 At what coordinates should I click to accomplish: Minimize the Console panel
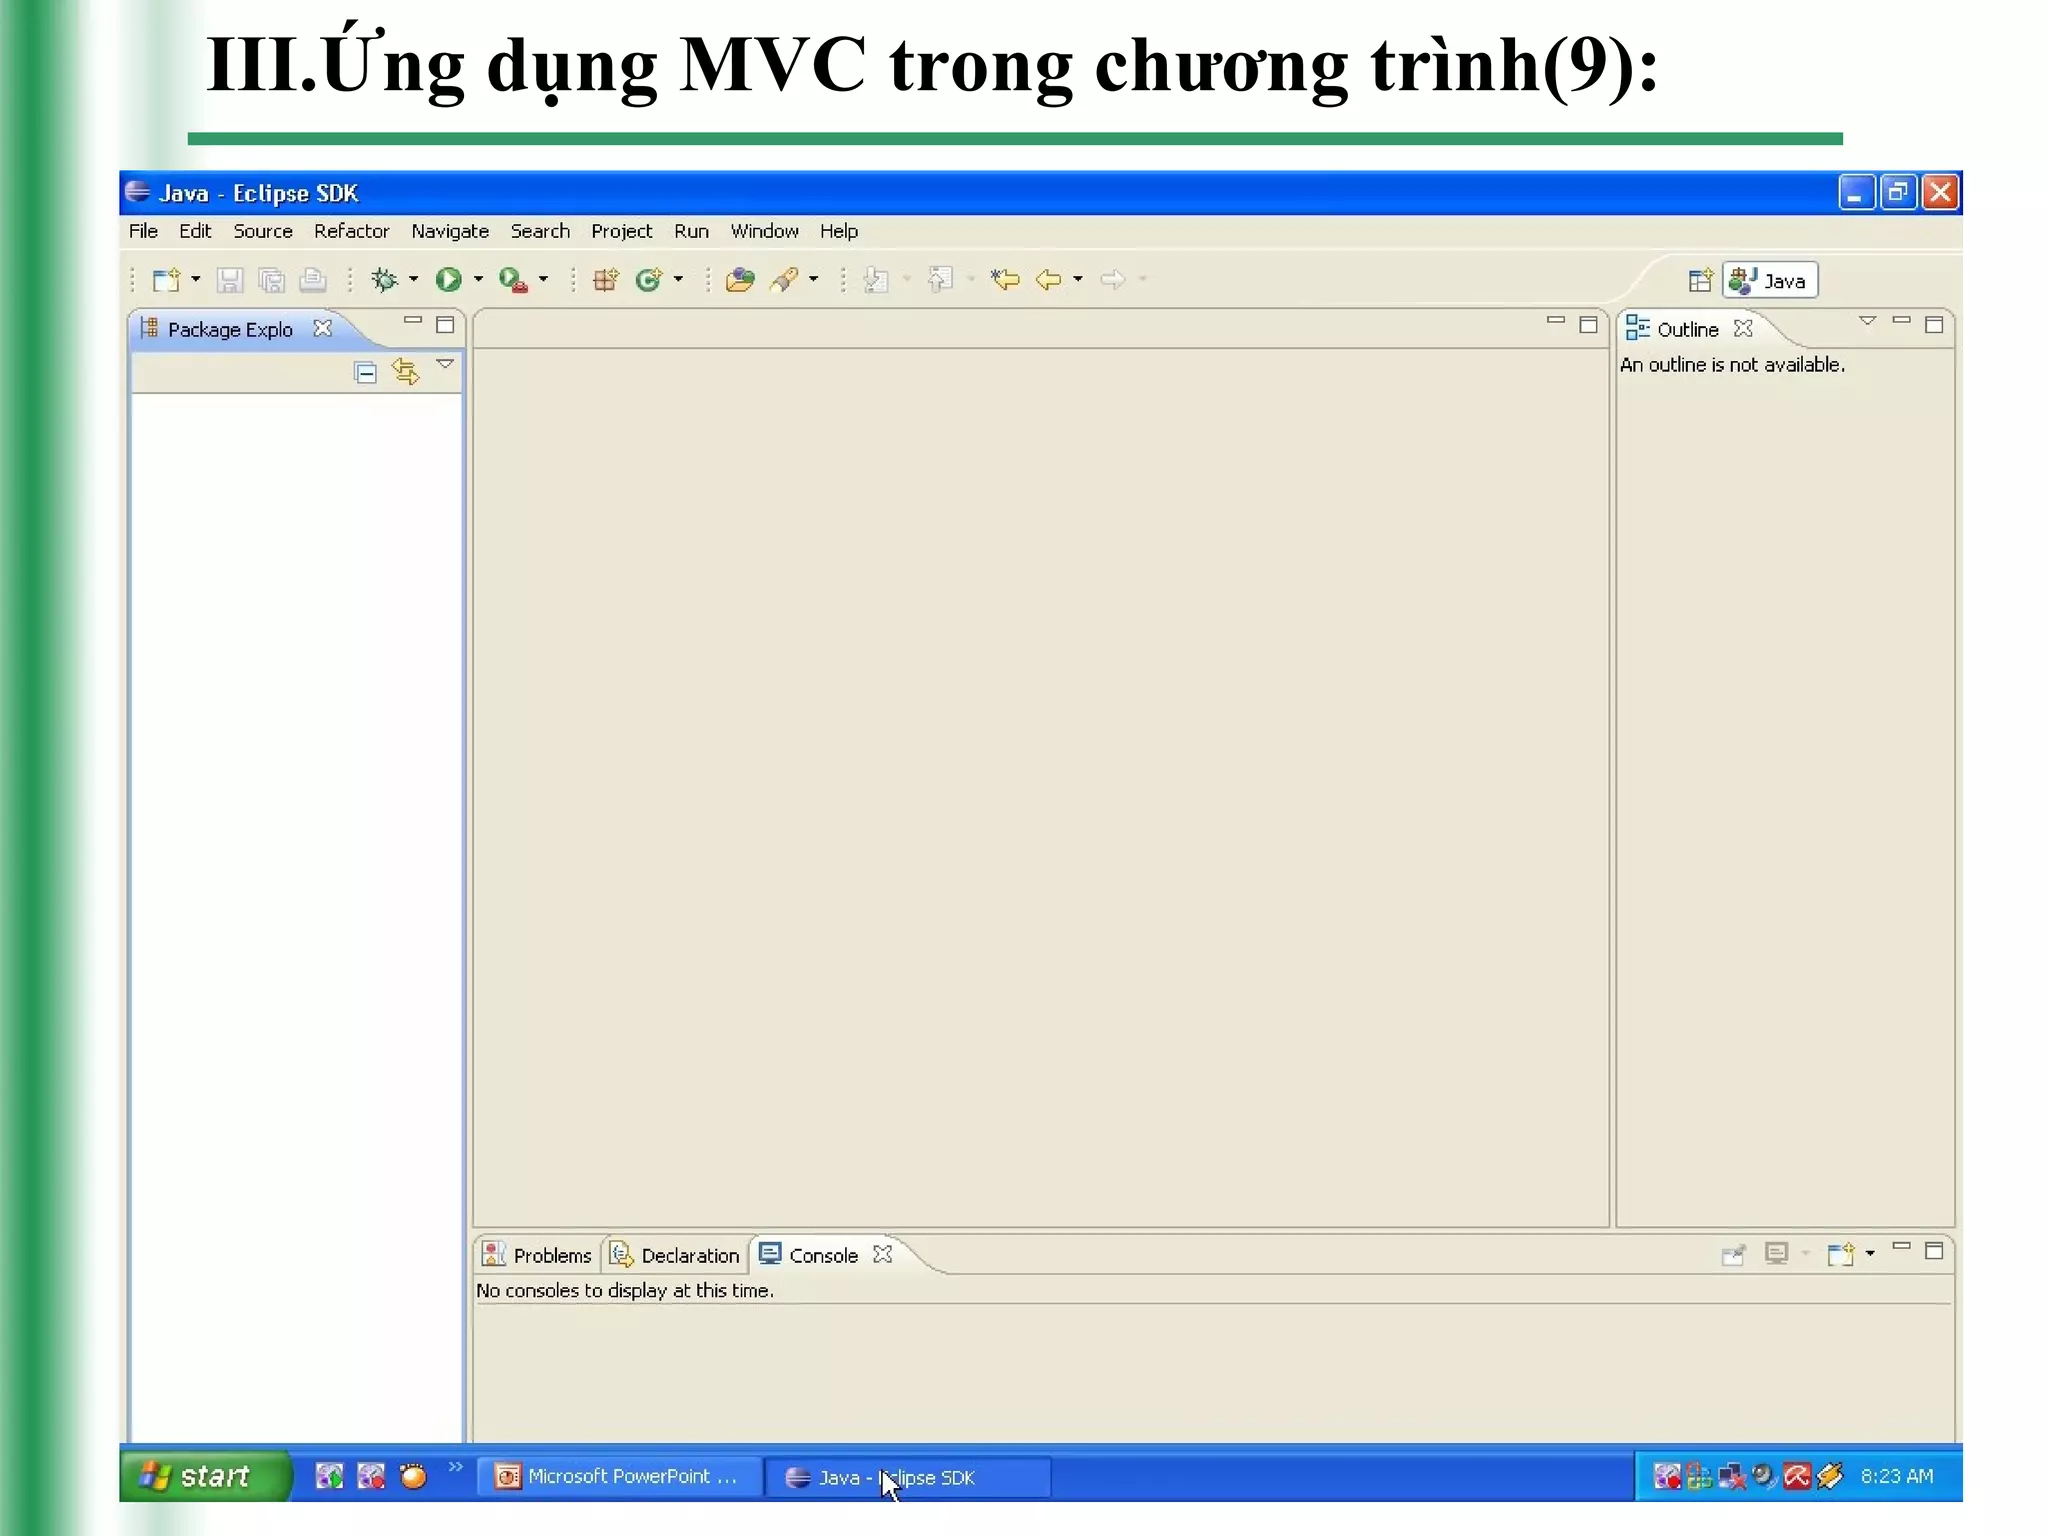tap(1902, 1247)
